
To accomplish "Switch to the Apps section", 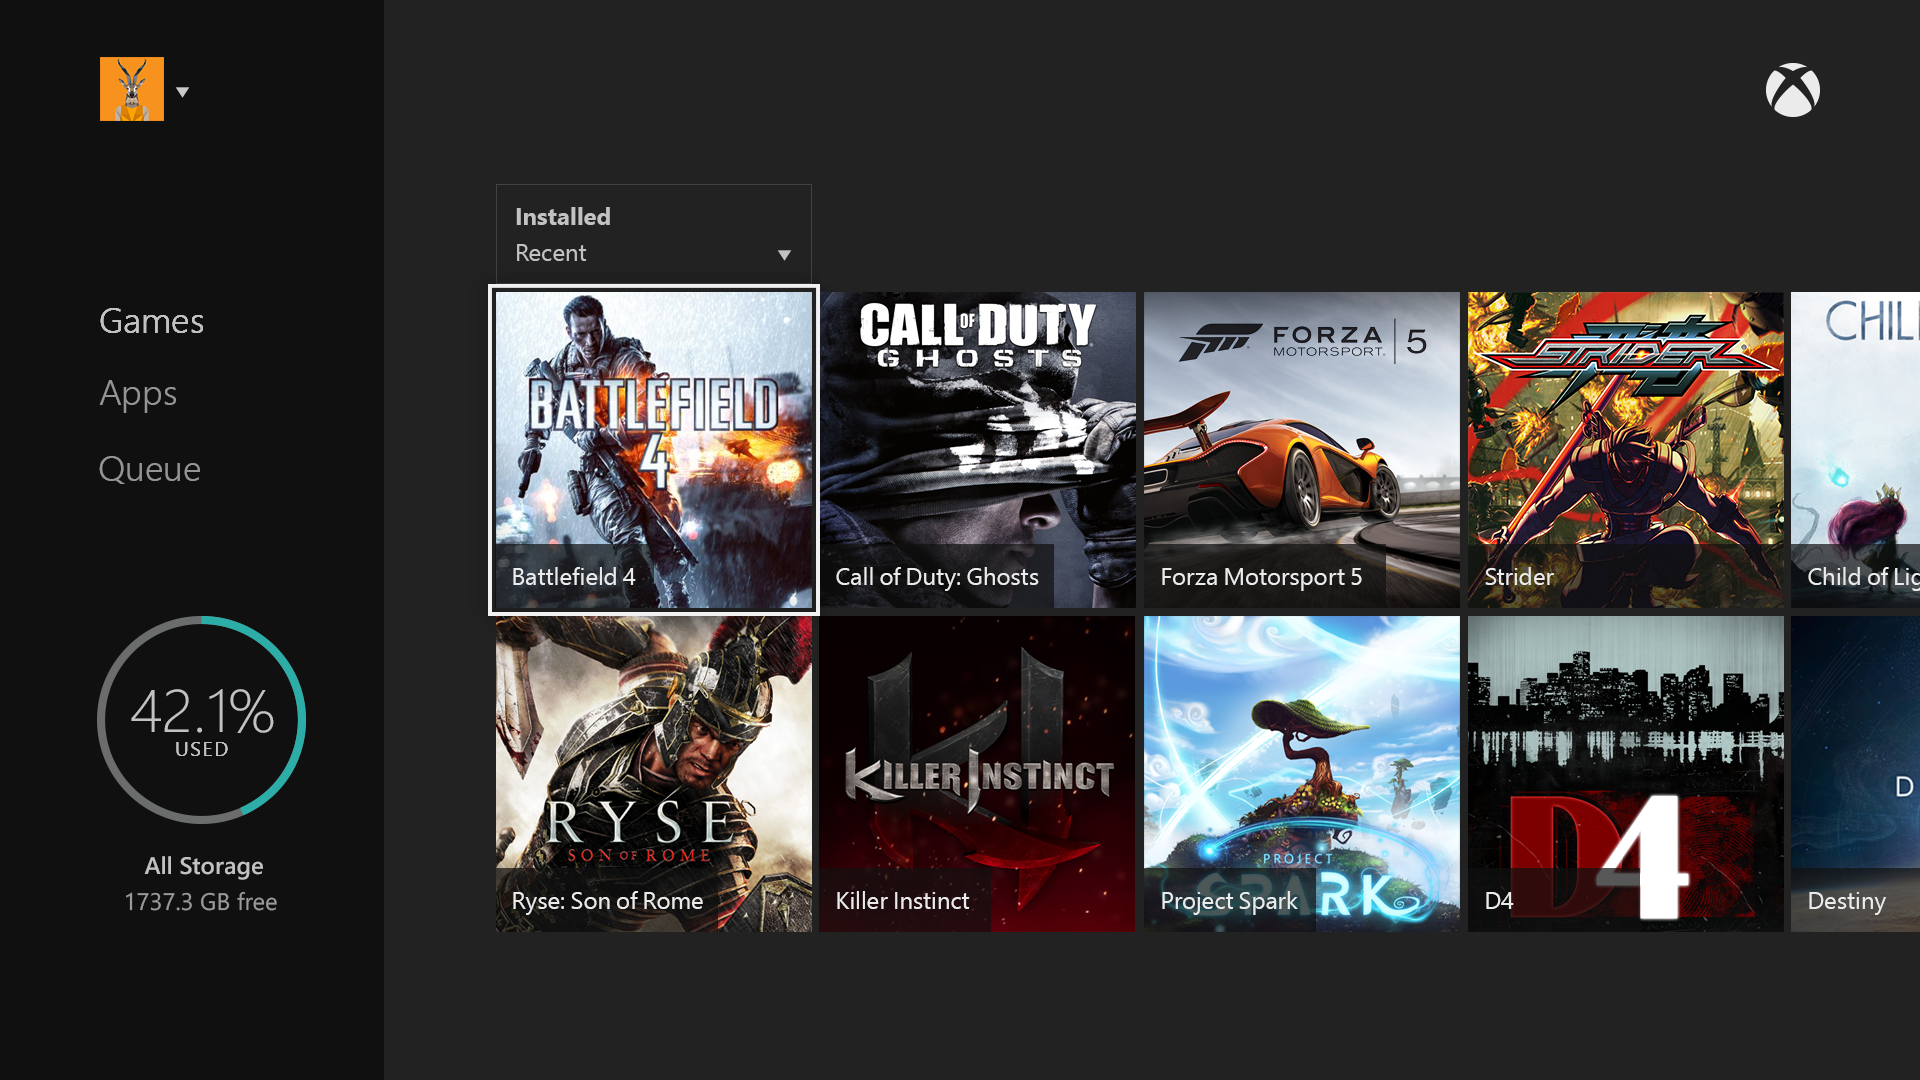I will click(x=138, y=393).
